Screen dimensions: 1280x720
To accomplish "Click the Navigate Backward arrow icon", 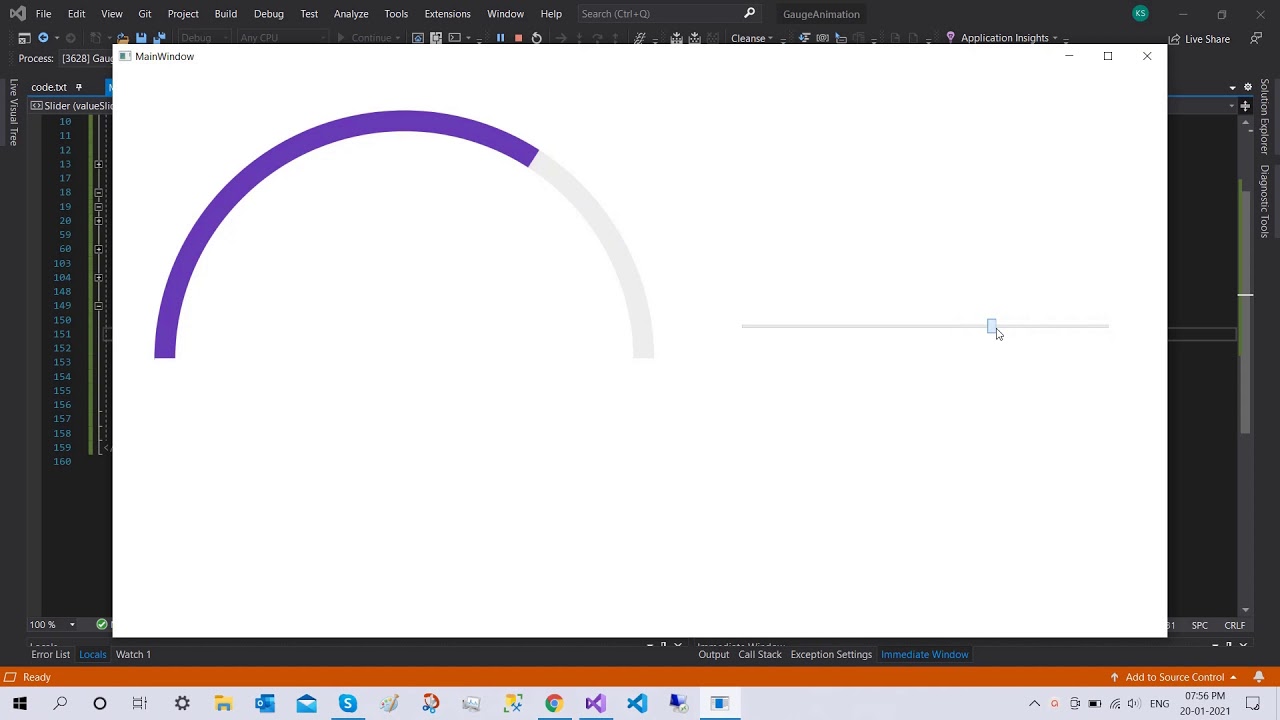I will point(43,38).
